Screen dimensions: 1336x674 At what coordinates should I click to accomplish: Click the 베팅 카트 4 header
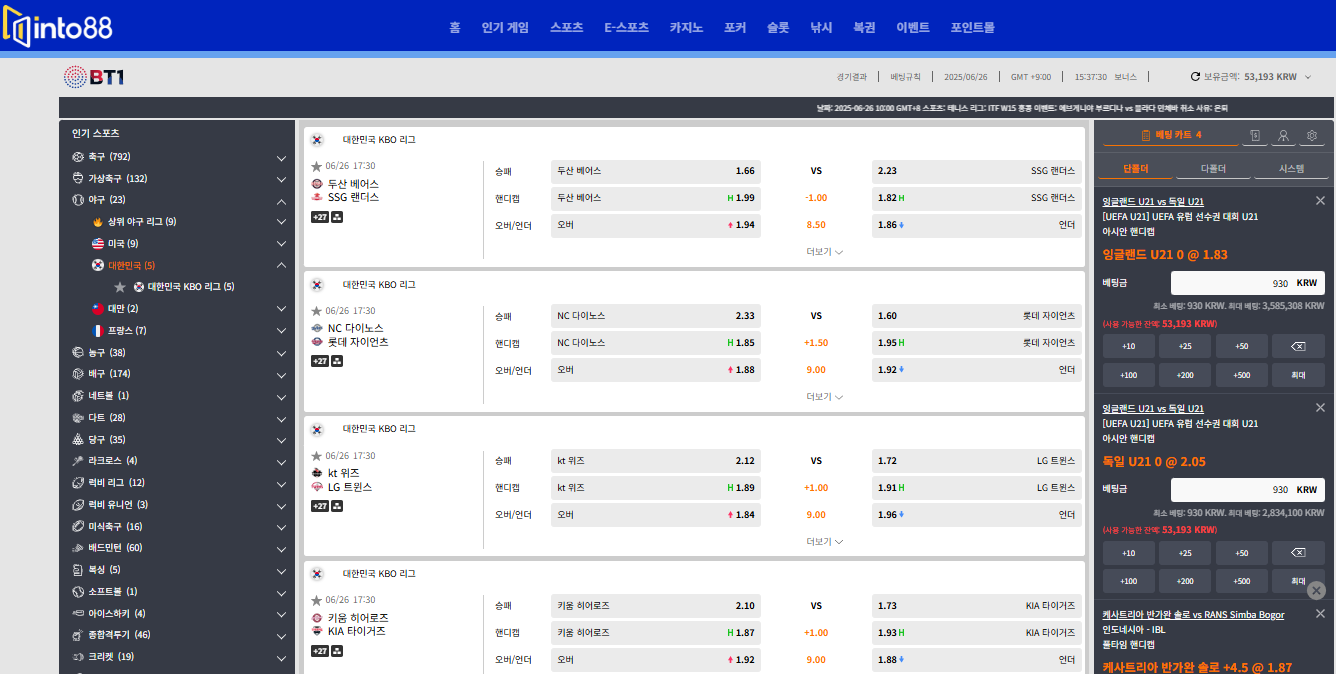1171,135
